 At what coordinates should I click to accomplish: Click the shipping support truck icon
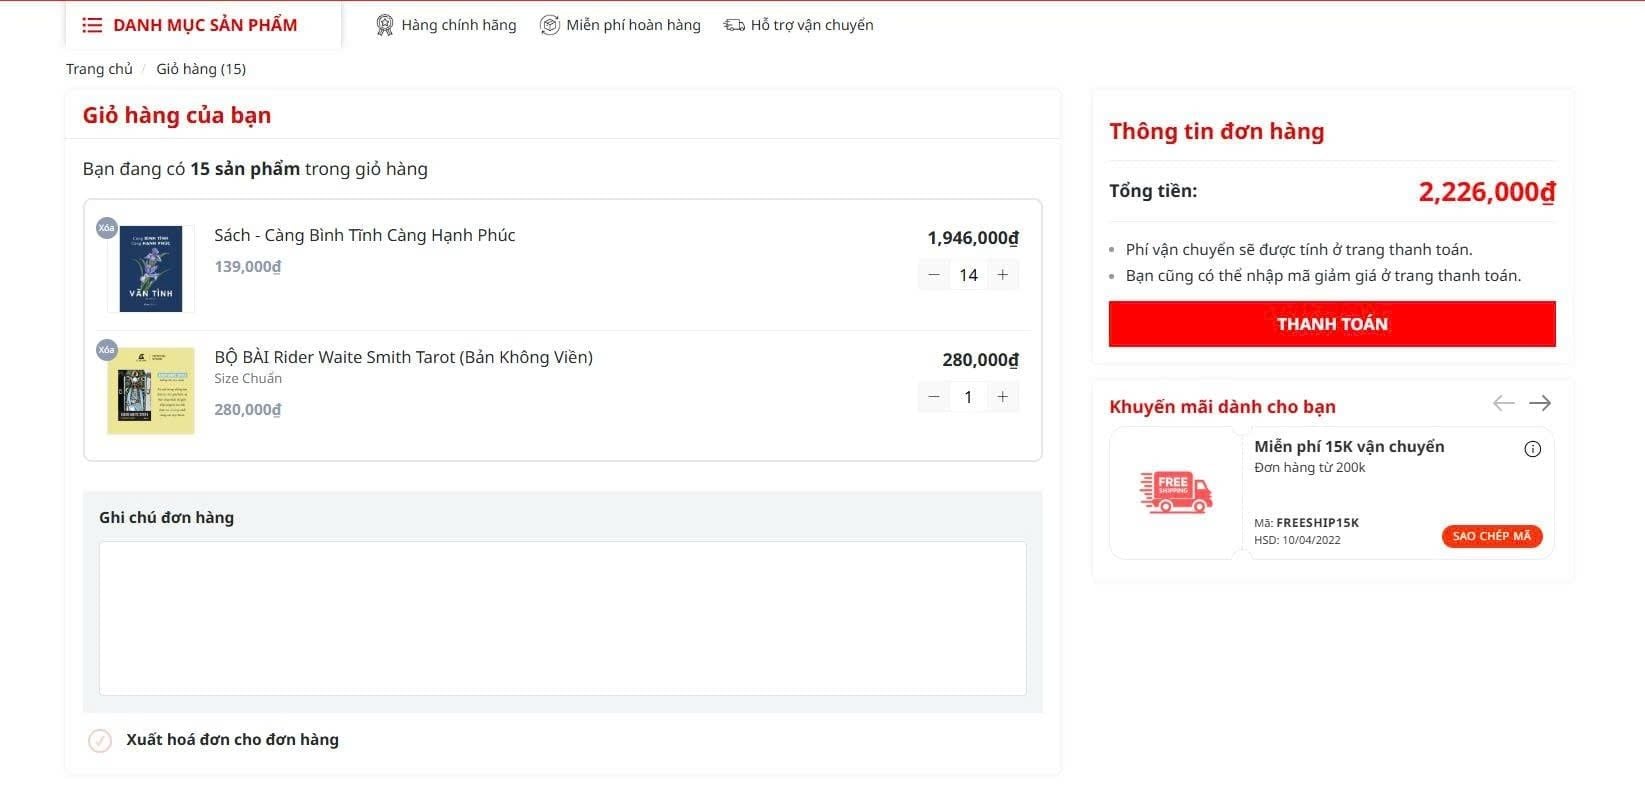tap(734, 25)
